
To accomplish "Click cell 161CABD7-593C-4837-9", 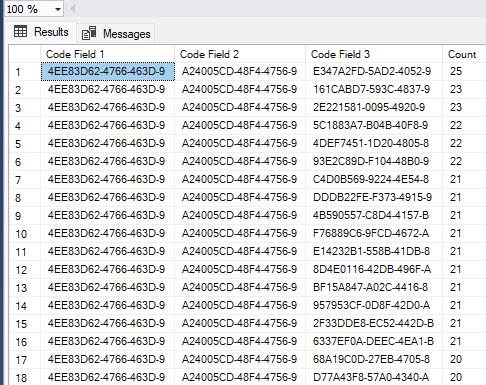I will pyautogui.click(x=374, y=89).
